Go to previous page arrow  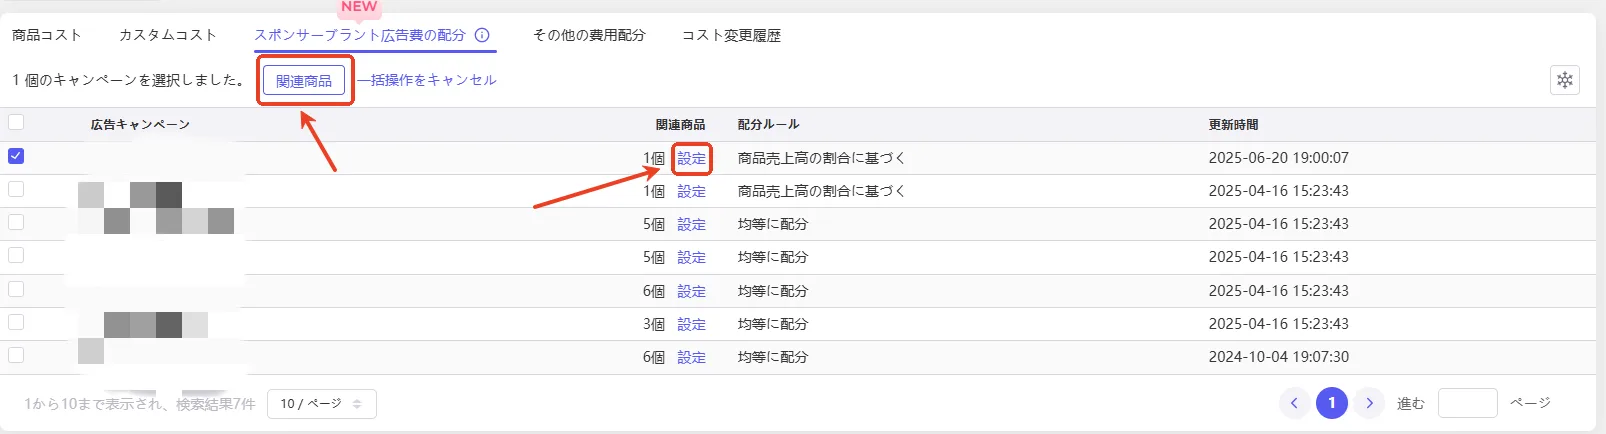pos(1294,403)
